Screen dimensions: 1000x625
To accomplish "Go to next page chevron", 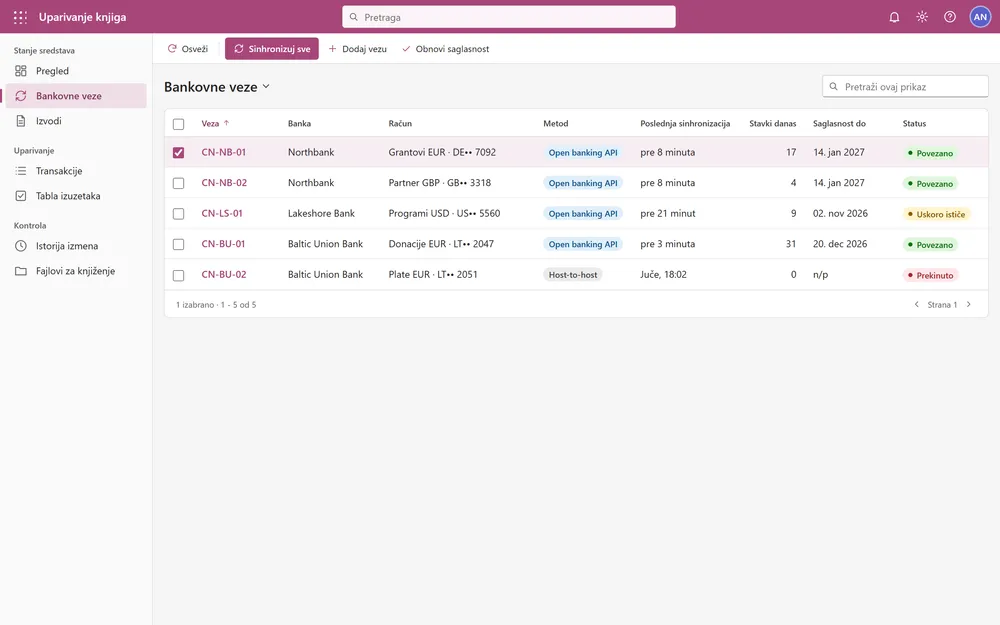I will coord(969,305).
